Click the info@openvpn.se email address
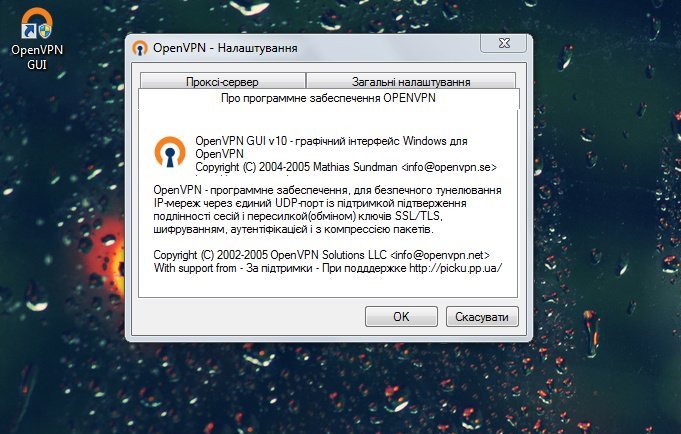The image size is (681, 434). (x=449, y=167)
